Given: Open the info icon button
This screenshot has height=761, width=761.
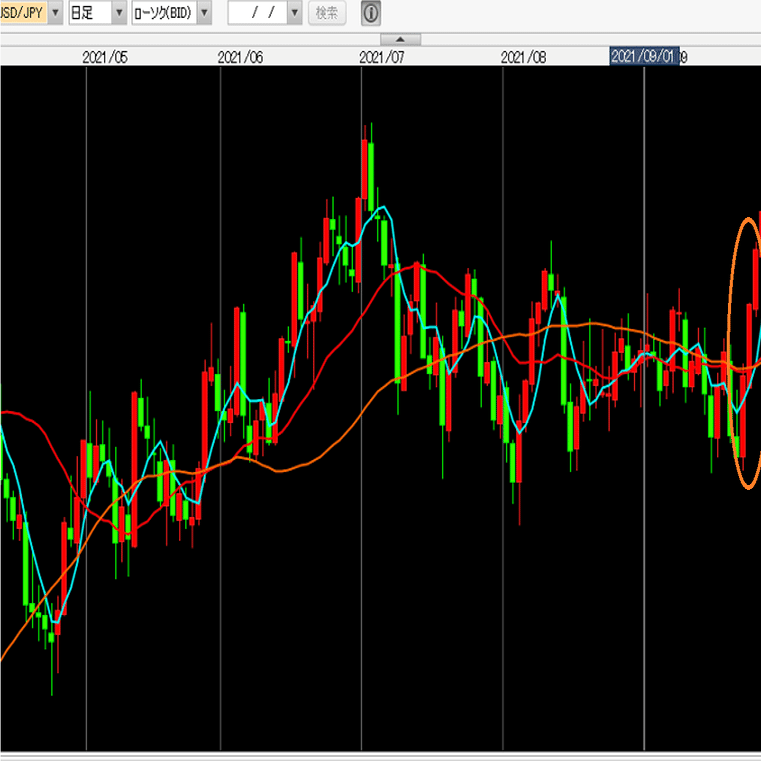Looking at the screenshot, I should [371, 13].
